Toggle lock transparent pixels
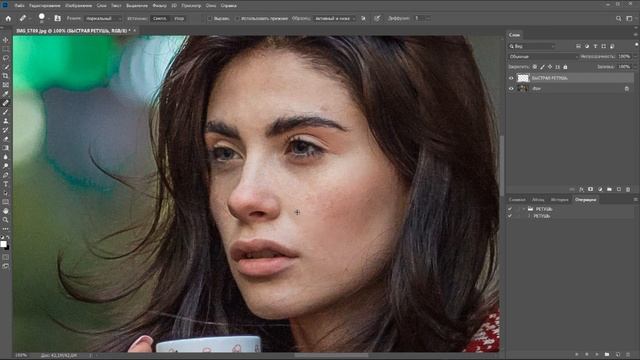640x360 pixels. point(535,67)
